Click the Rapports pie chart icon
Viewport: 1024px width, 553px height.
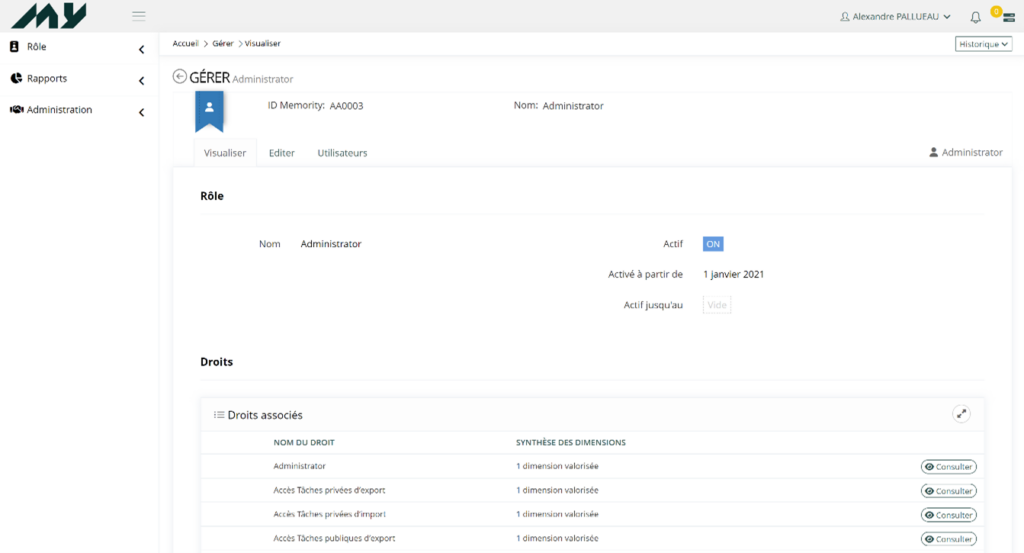[15, 78]
